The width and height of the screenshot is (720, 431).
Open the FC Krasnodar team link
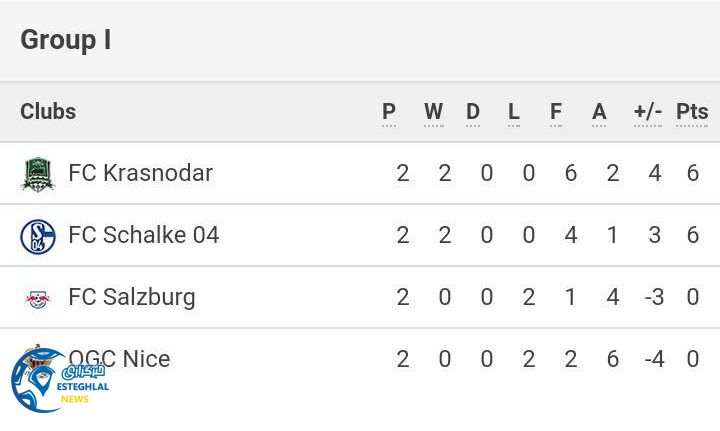(x=140, y=173)
